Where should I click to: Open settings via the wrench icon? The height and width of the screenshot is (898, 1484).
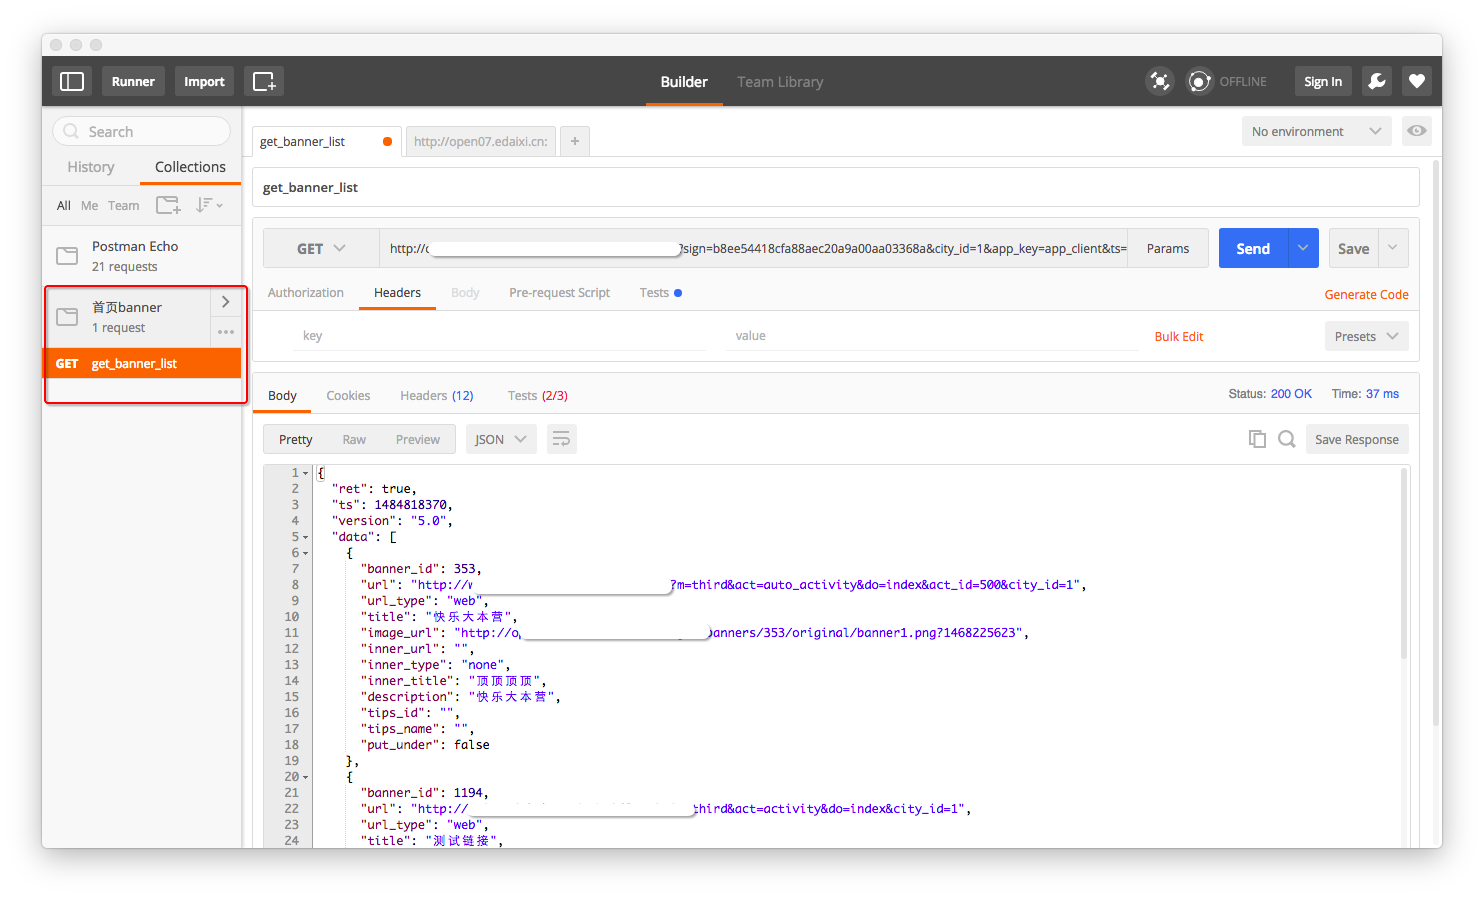(x=1377, y=81)
